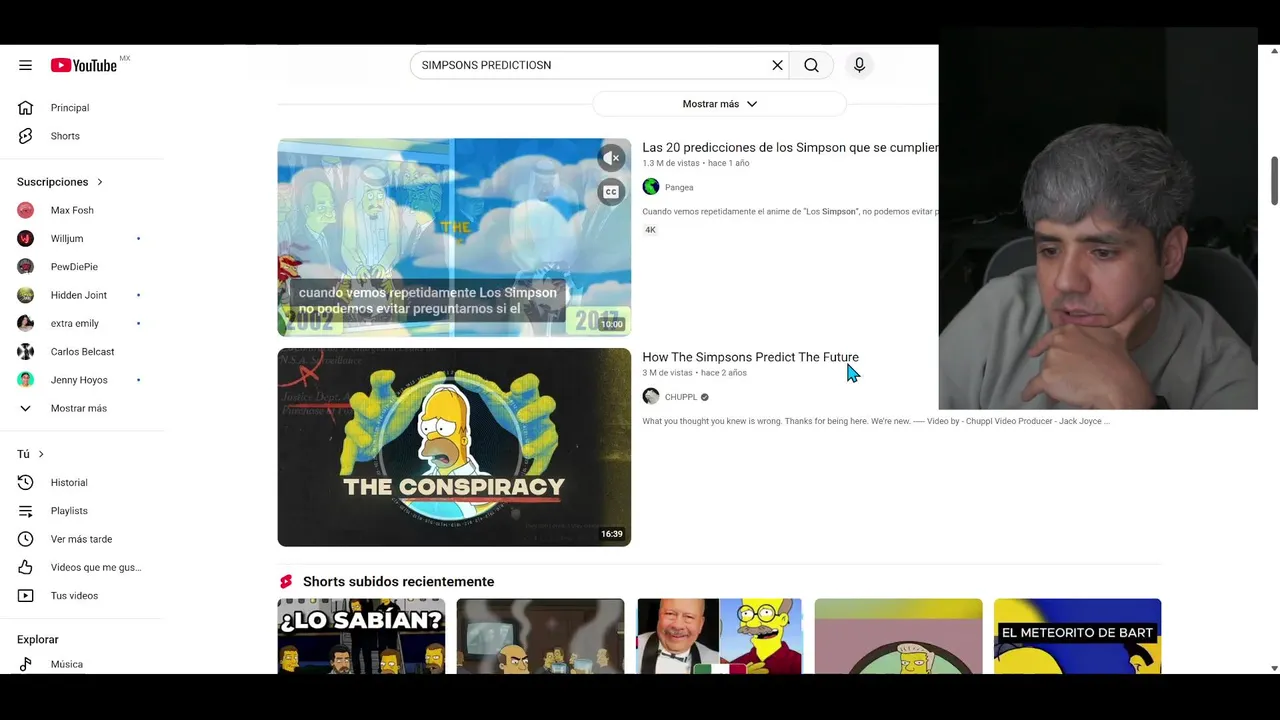Click the 16:39 duration label

(612, 534)
